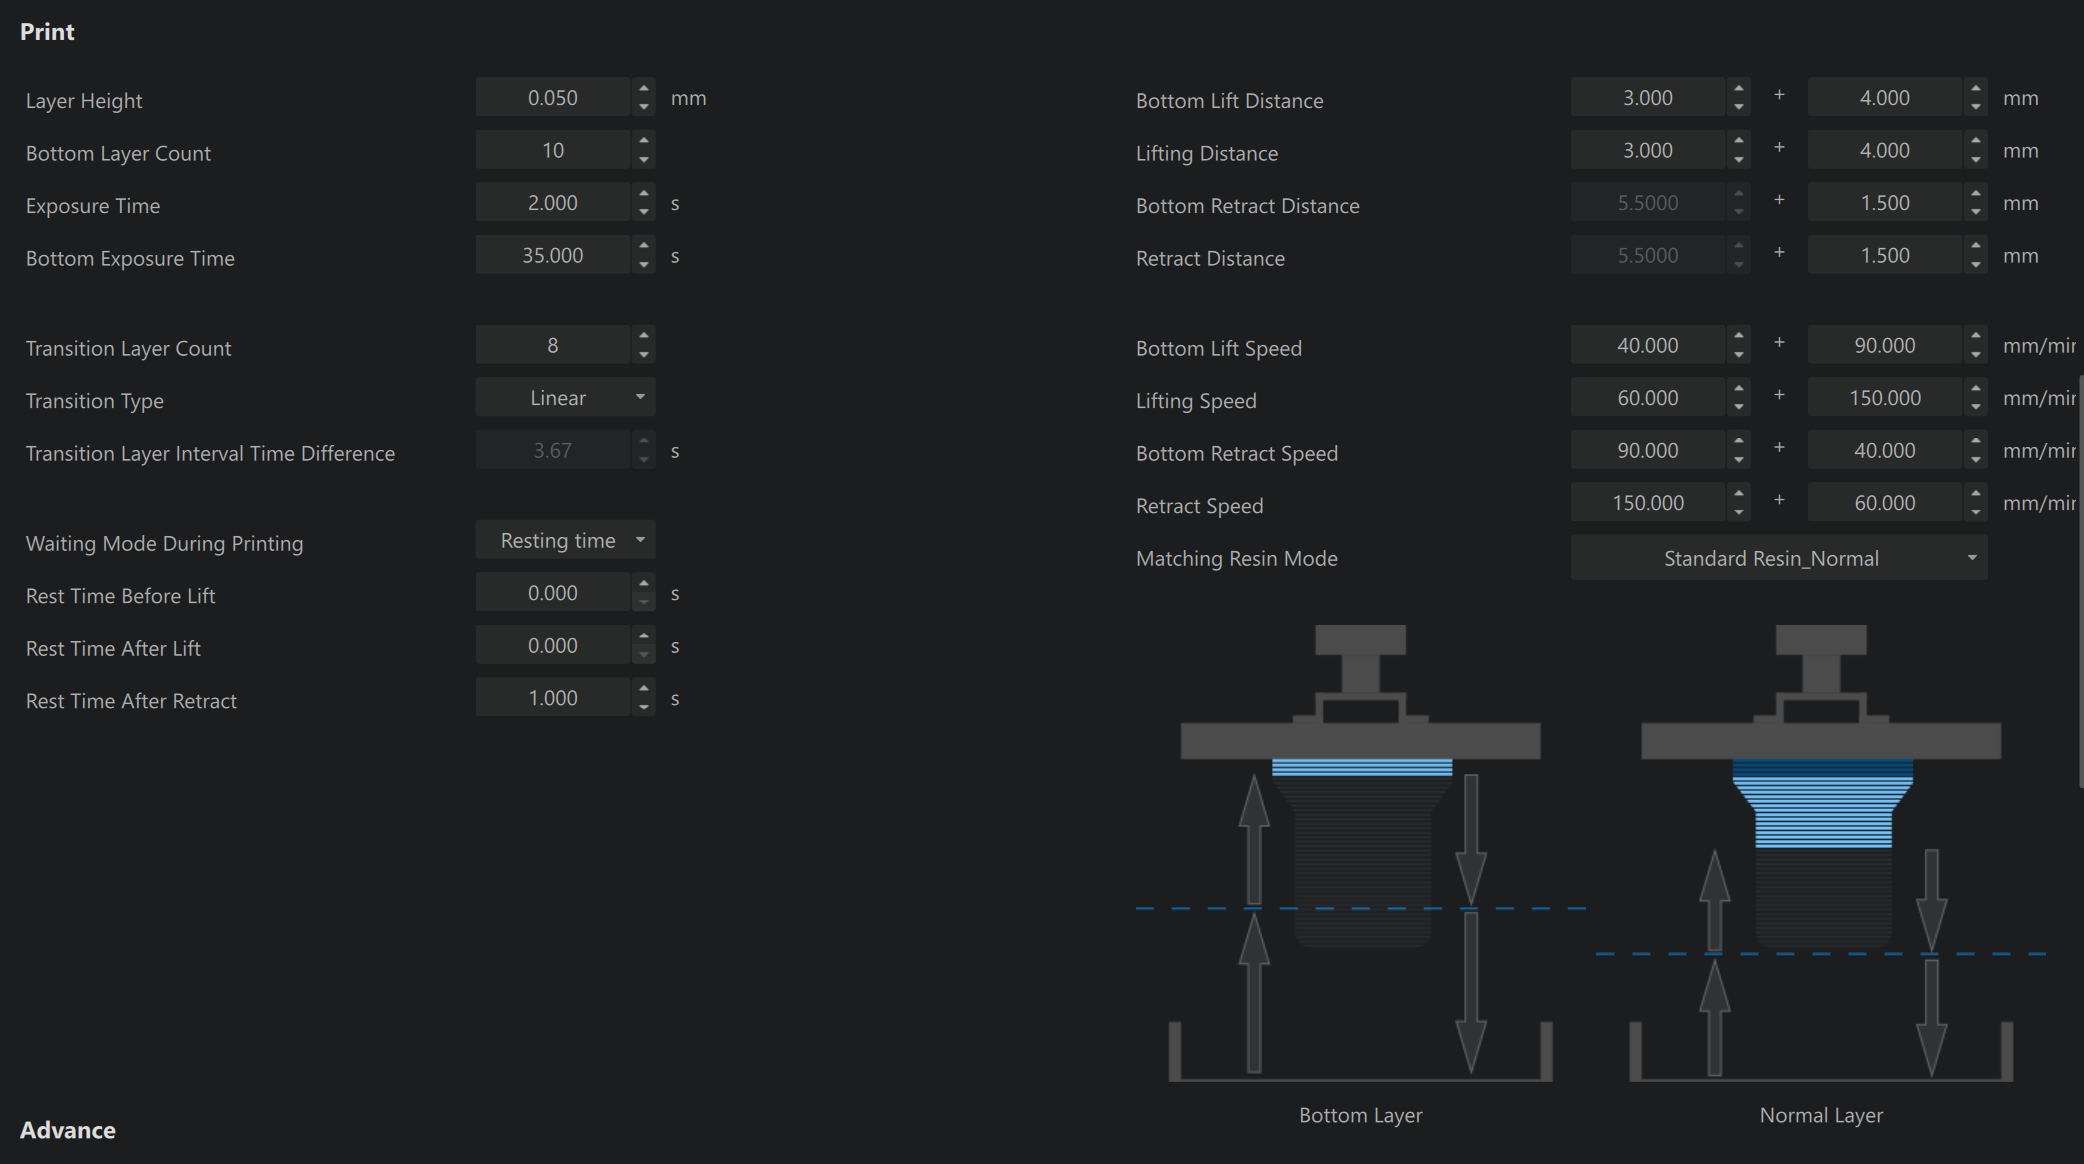Increase Transition Layer Count with up arrow
The height and width of the screenshot is (1164, 2084).
(644, 336)
